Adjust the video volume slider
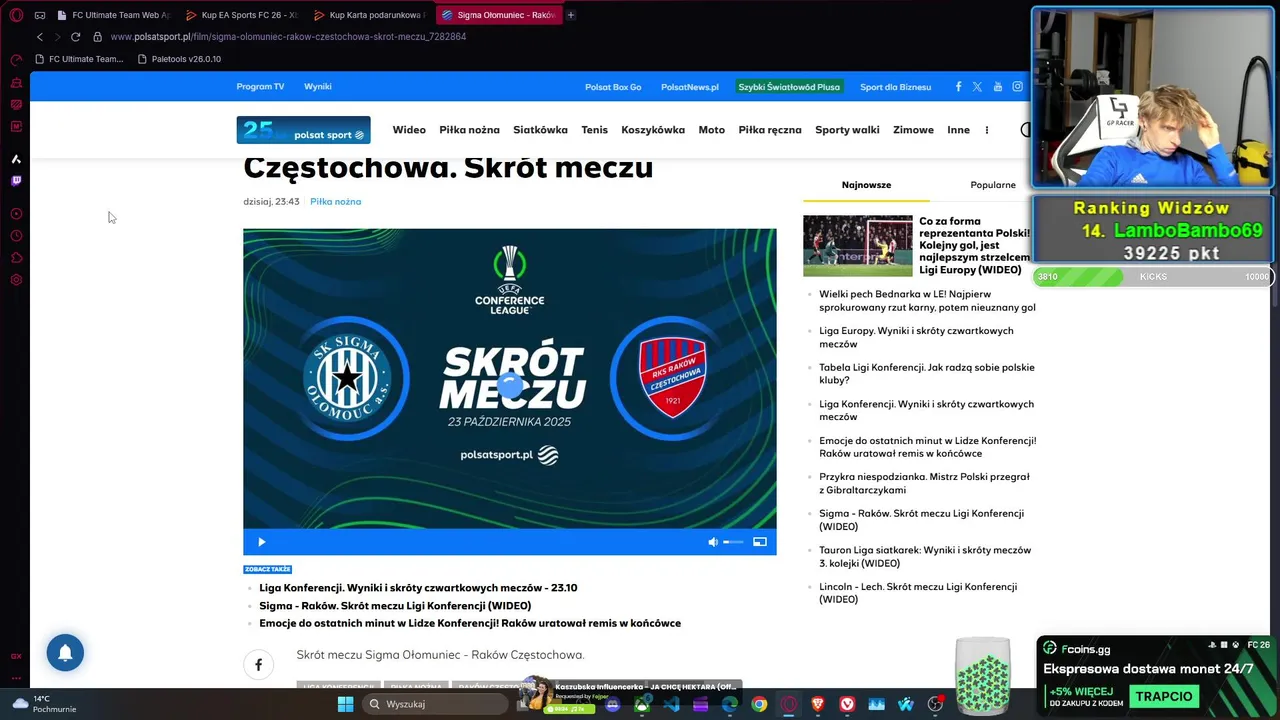The width and height of the screenshot is (1280, 720). point(734,542)
